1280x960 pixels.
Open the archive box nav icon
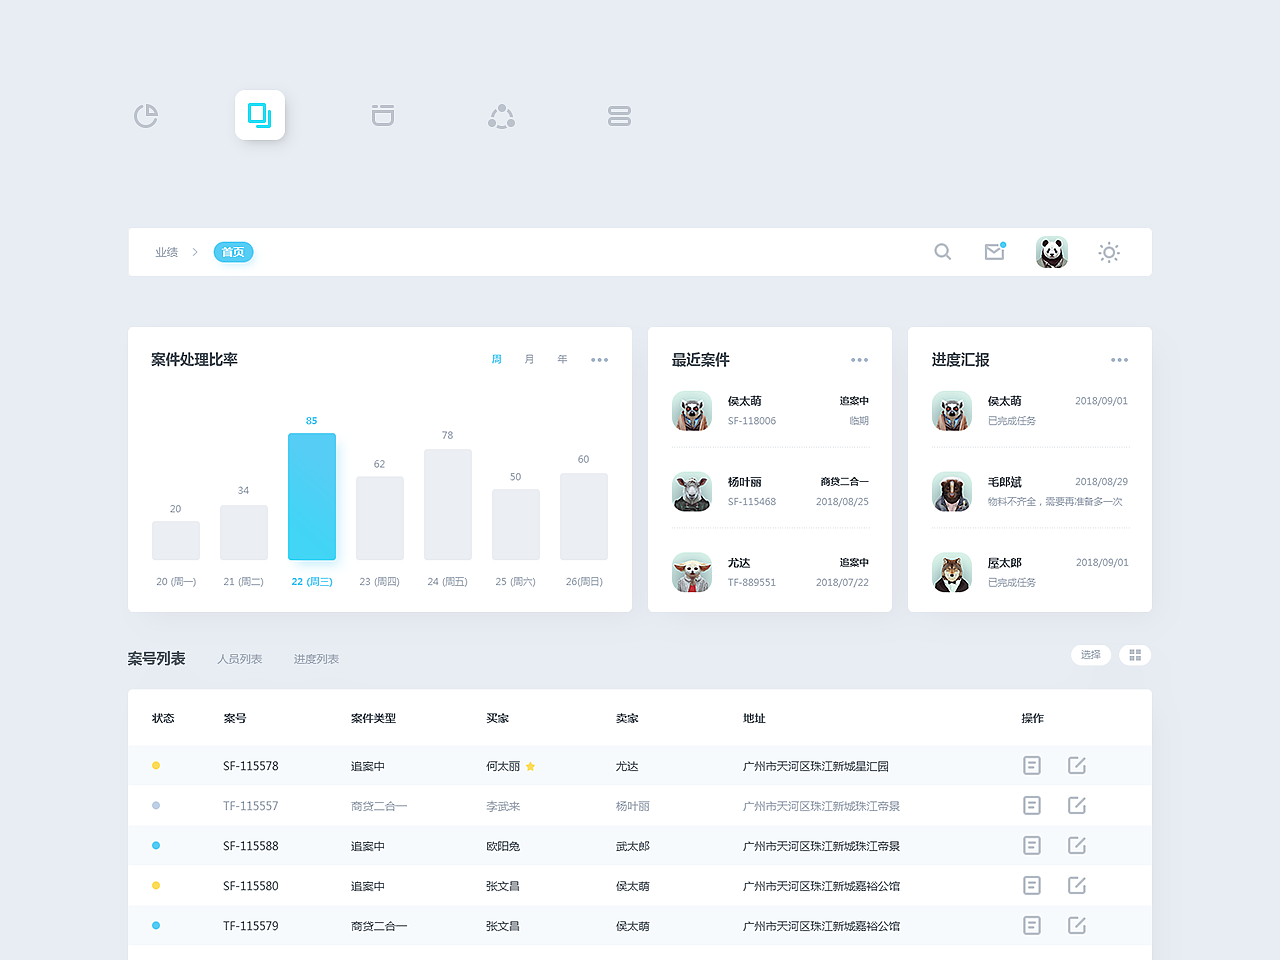[x=383, y=115]
